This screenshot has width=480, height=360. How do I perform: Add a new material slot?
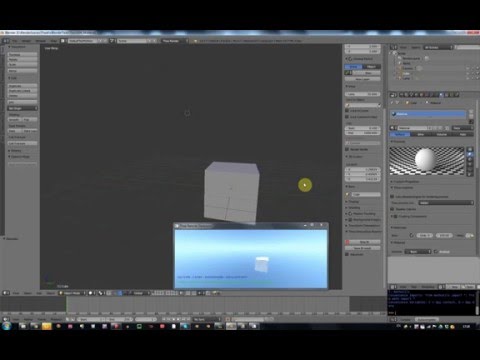[471, 112]
